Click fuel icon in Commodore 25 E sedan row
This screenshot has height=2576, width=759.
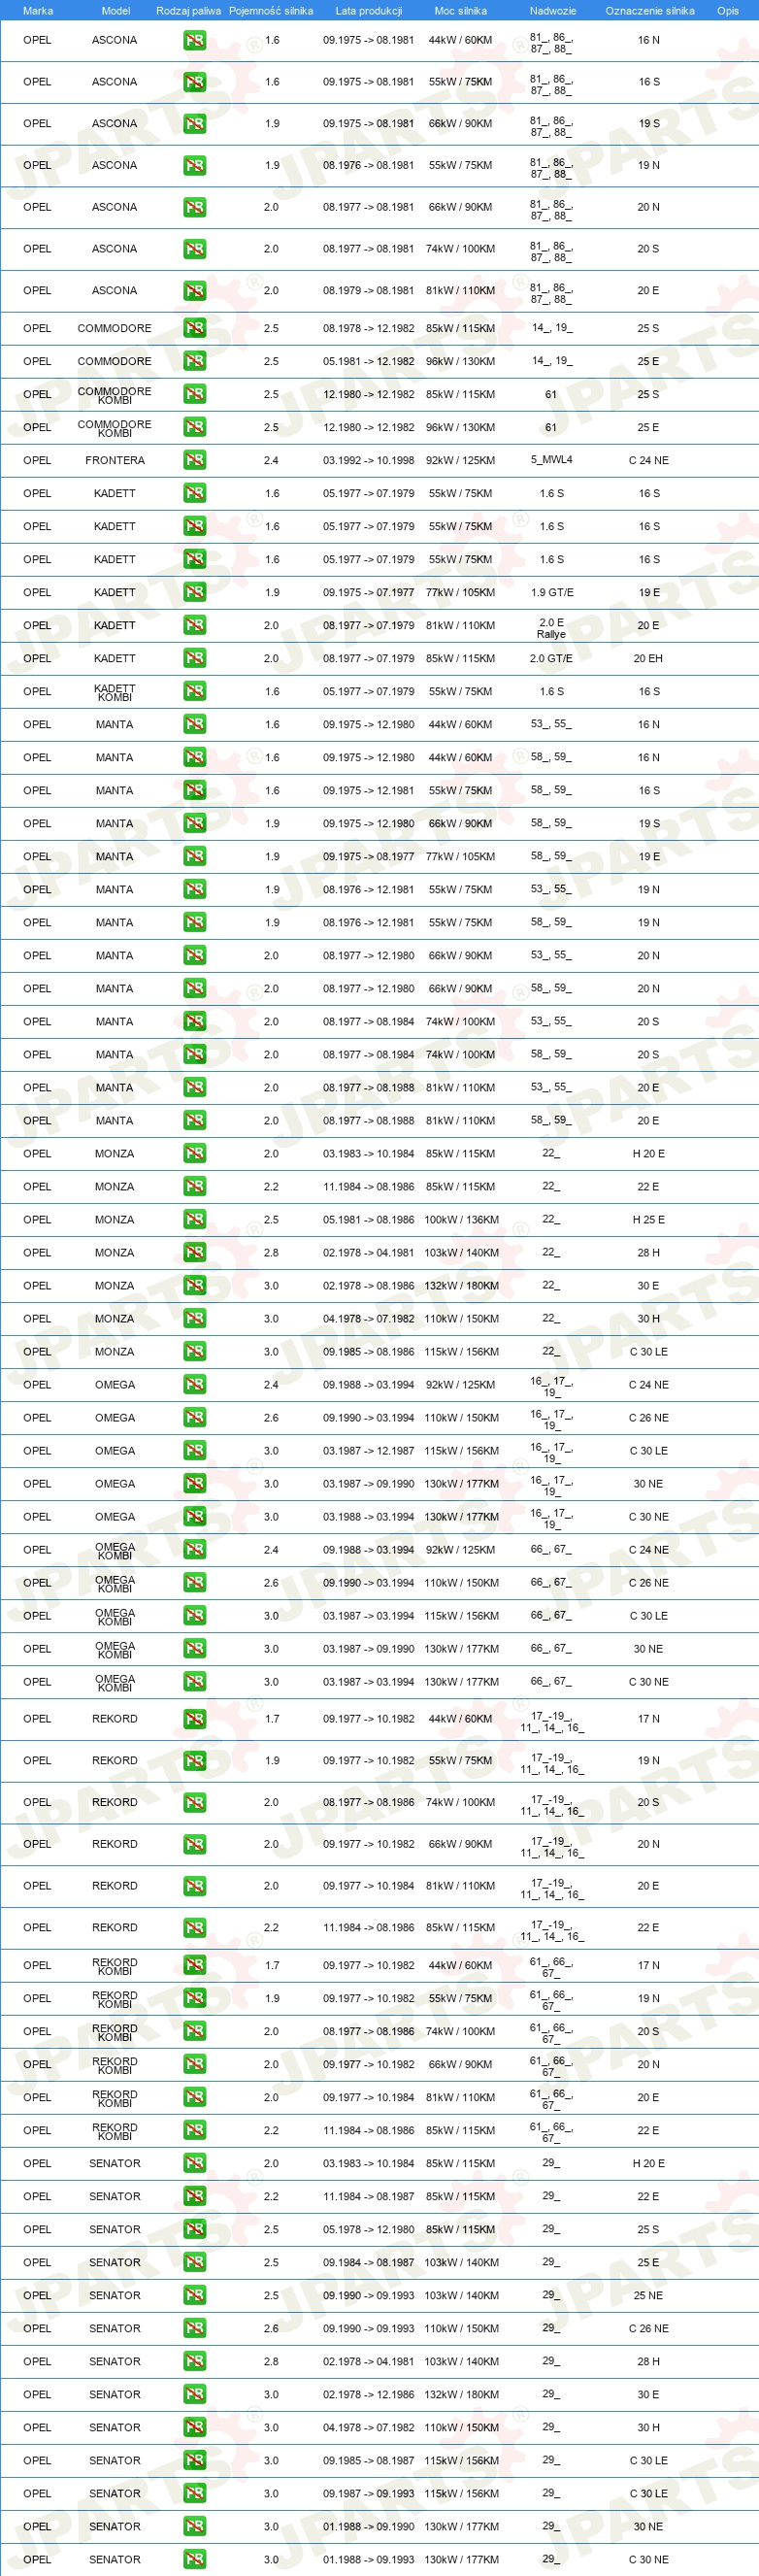pos(194,361)
